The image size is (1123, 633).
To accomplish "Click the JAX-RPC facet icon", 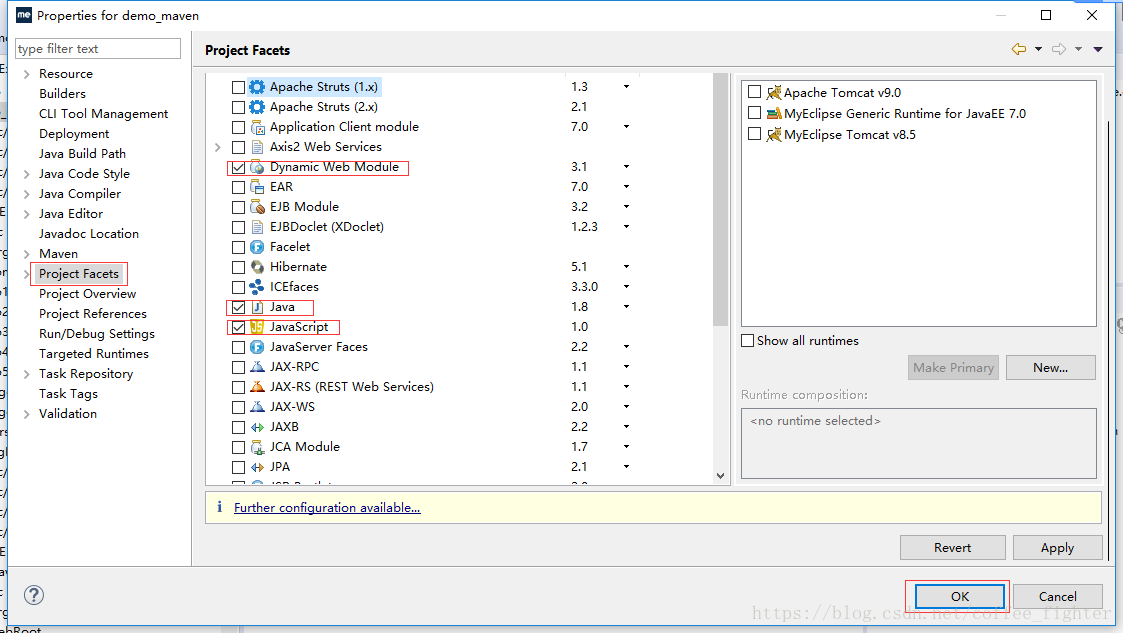I will [x=257, y=367].
